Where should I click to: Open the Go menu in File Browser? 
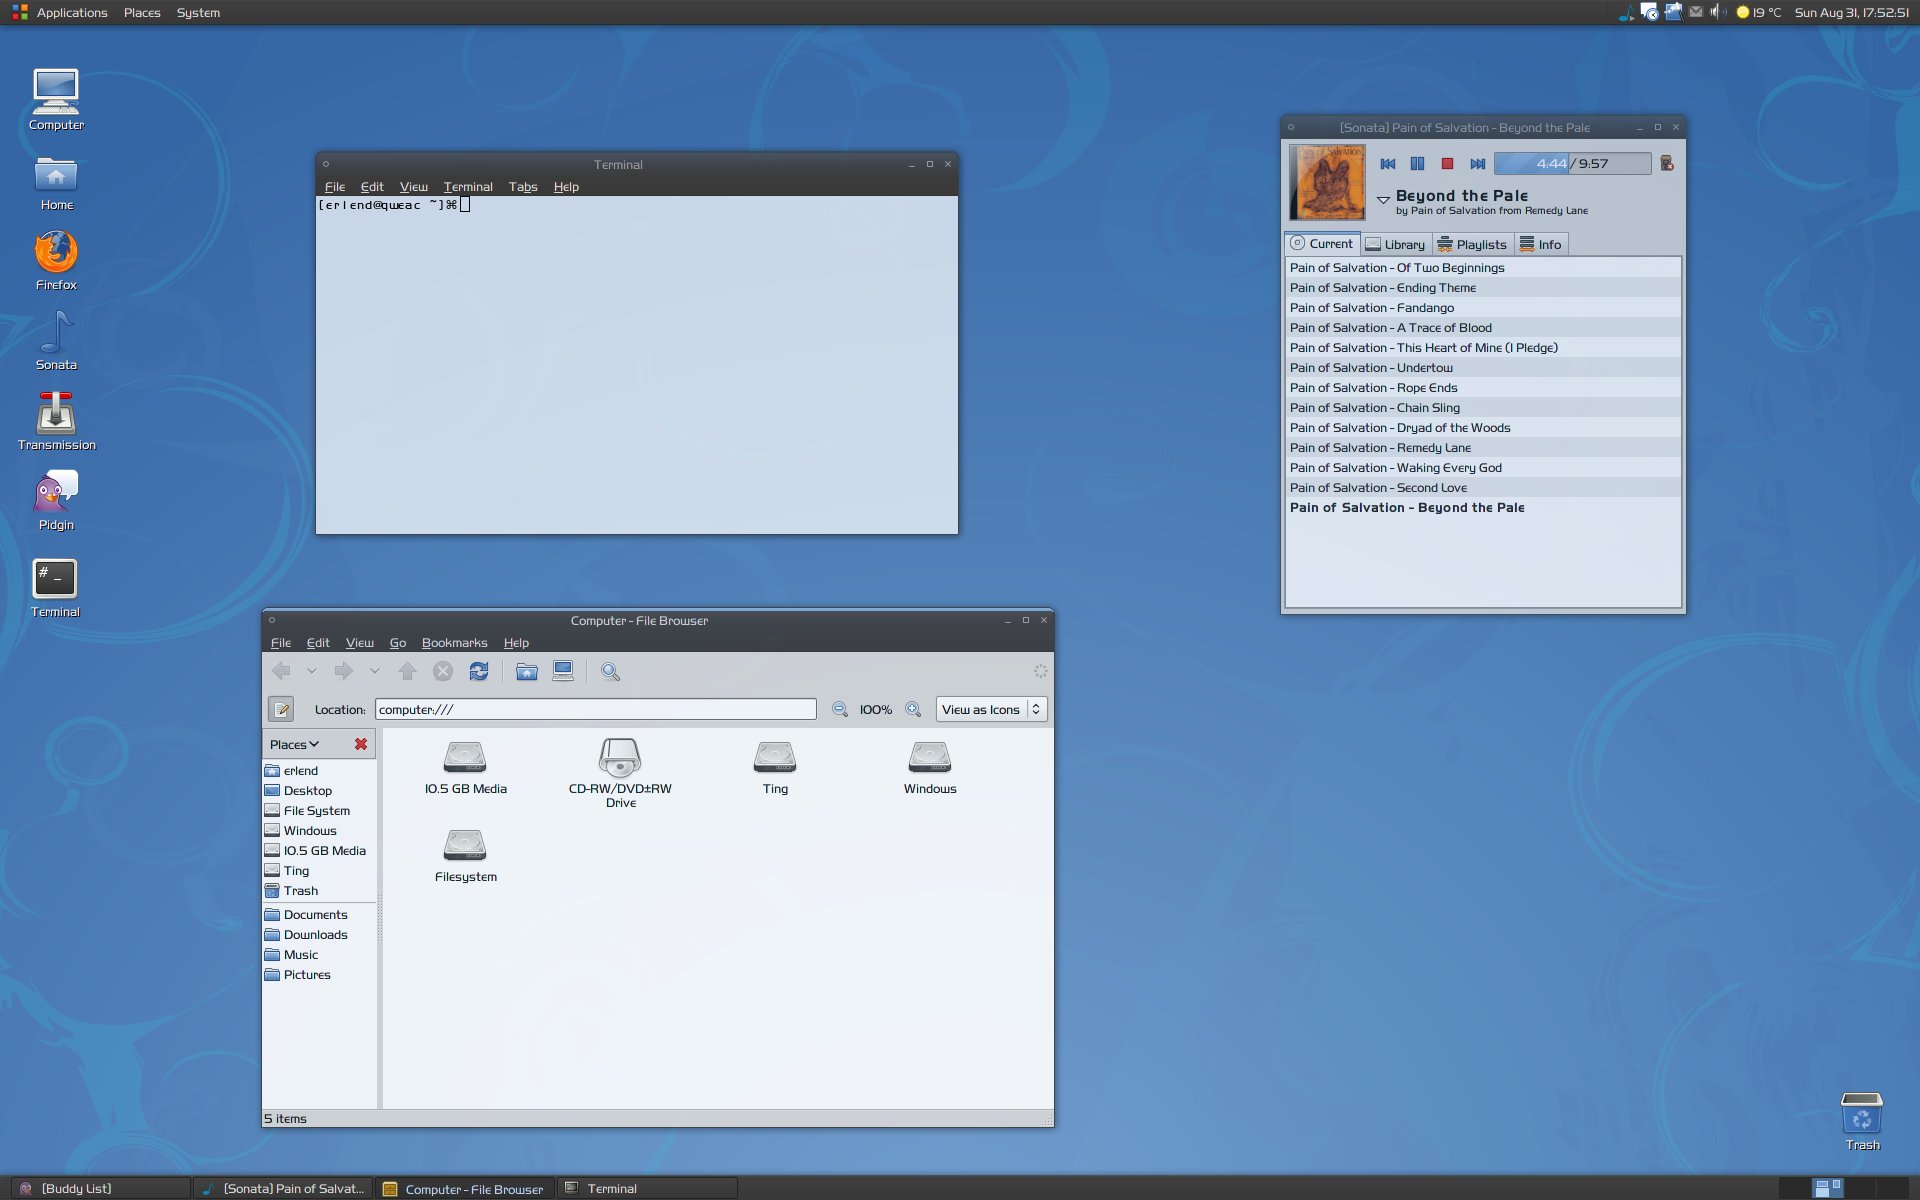[397, 642]
